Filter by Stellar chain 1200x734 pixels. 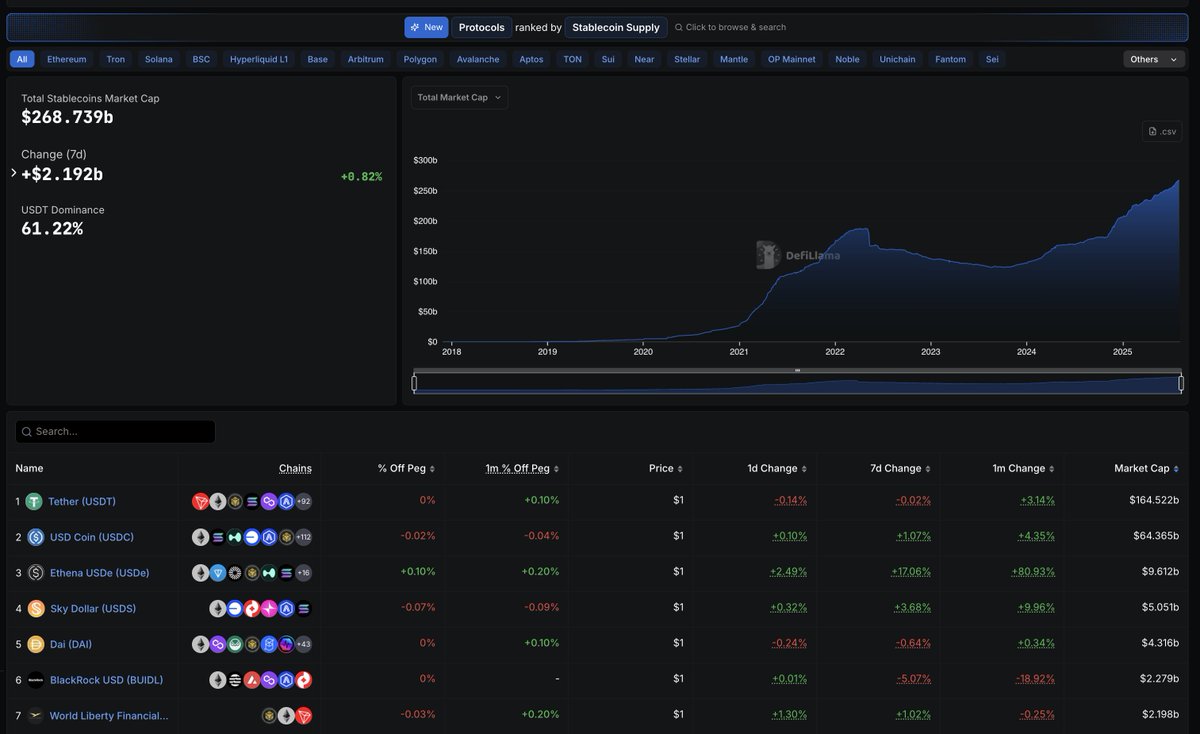pos(687,59)
